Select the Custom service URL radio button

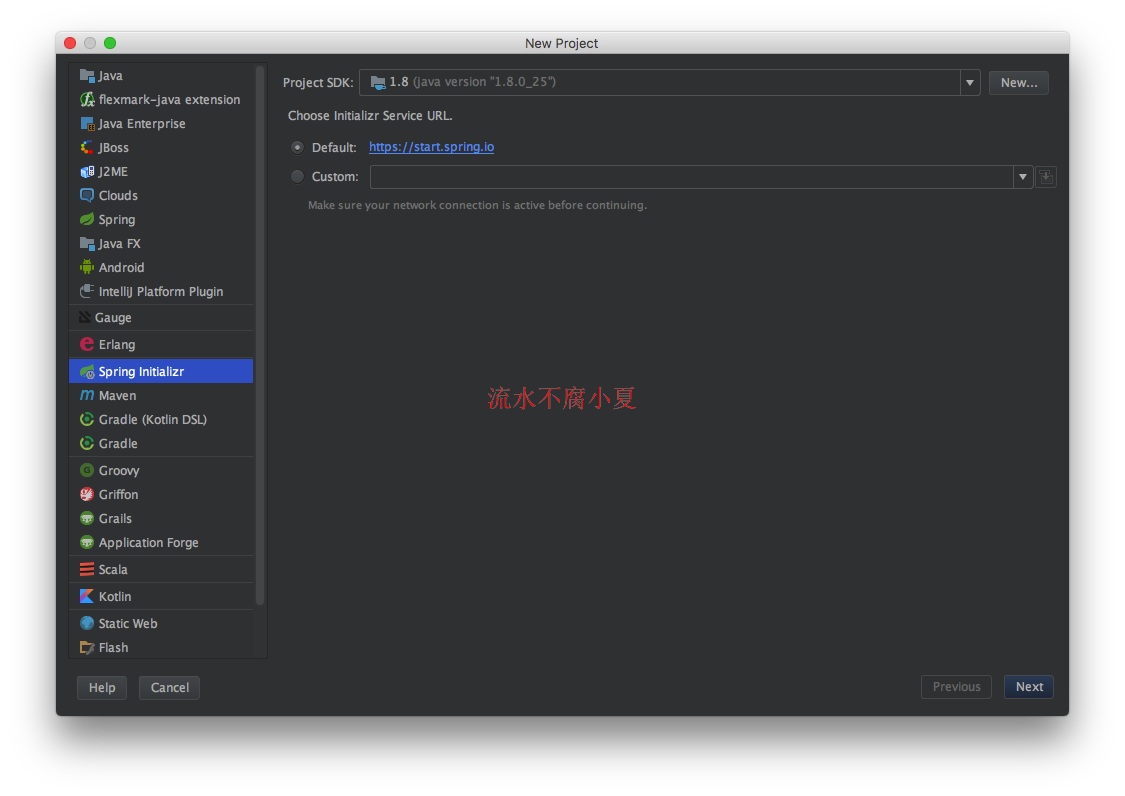click(297, 177)
